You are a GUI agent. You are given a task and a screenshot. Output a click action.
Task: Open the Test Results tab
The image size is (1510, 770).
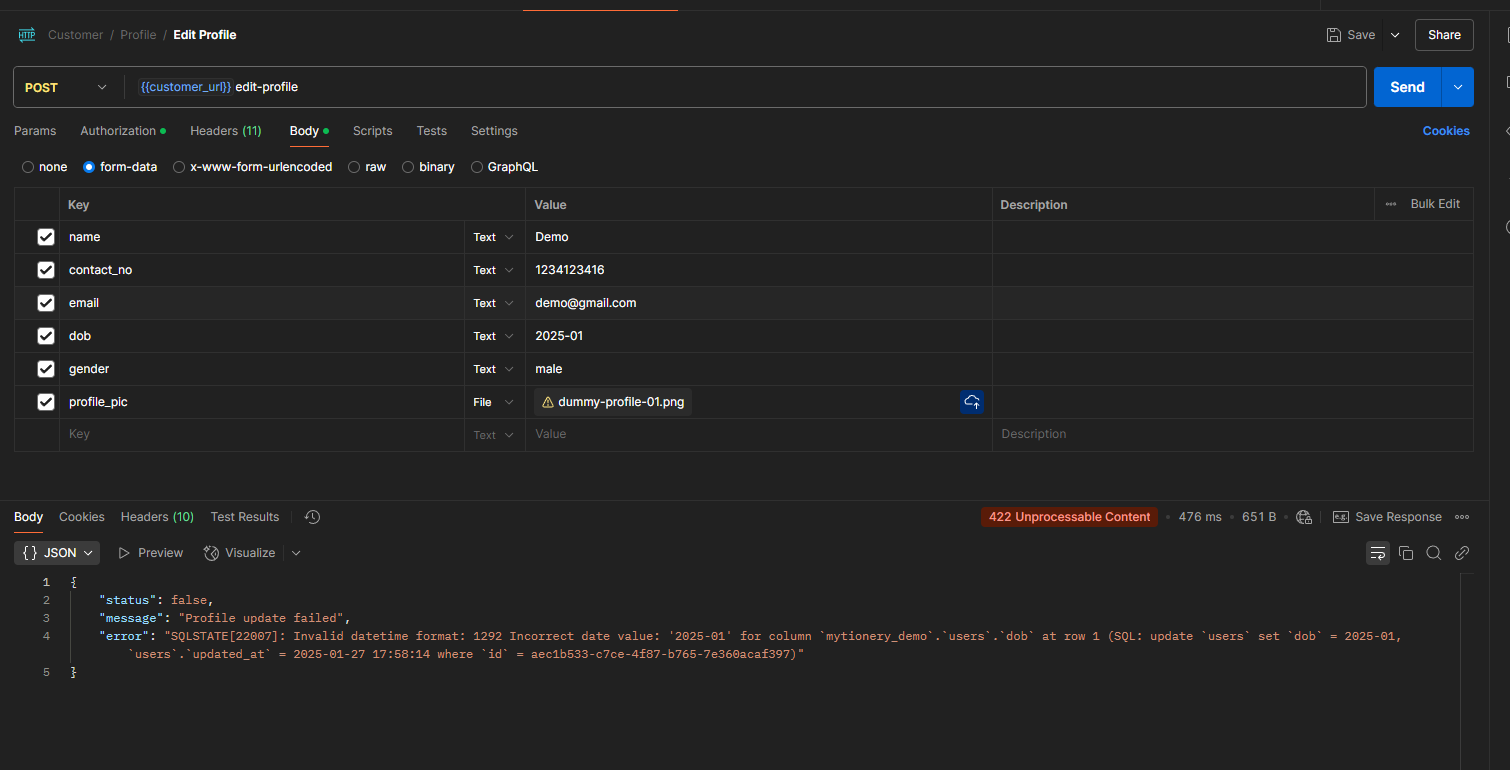click(x=245, y=517)
